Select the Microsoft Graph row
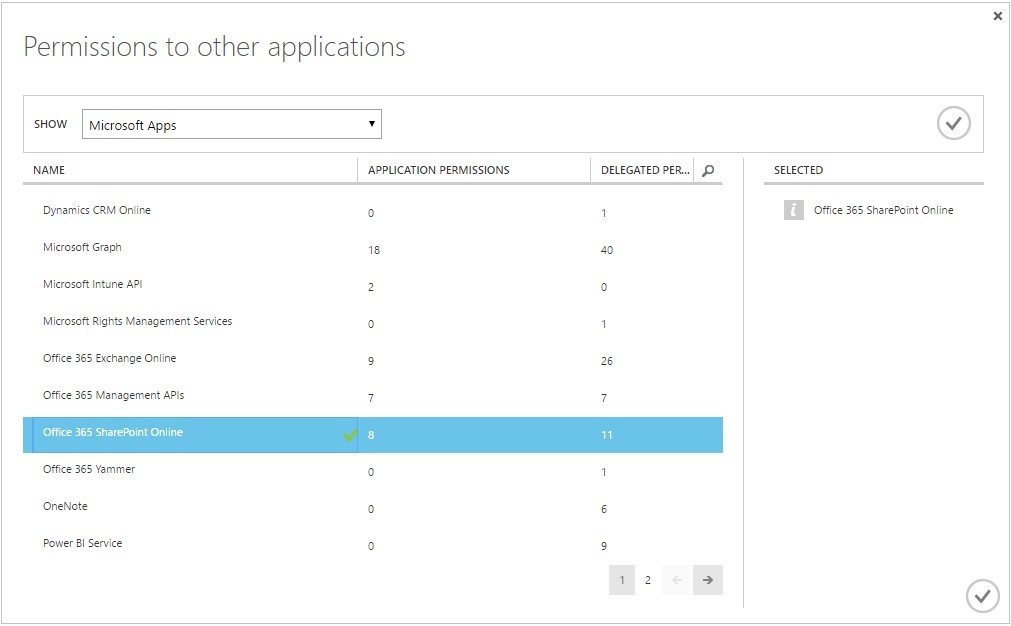 click(373, 248)
